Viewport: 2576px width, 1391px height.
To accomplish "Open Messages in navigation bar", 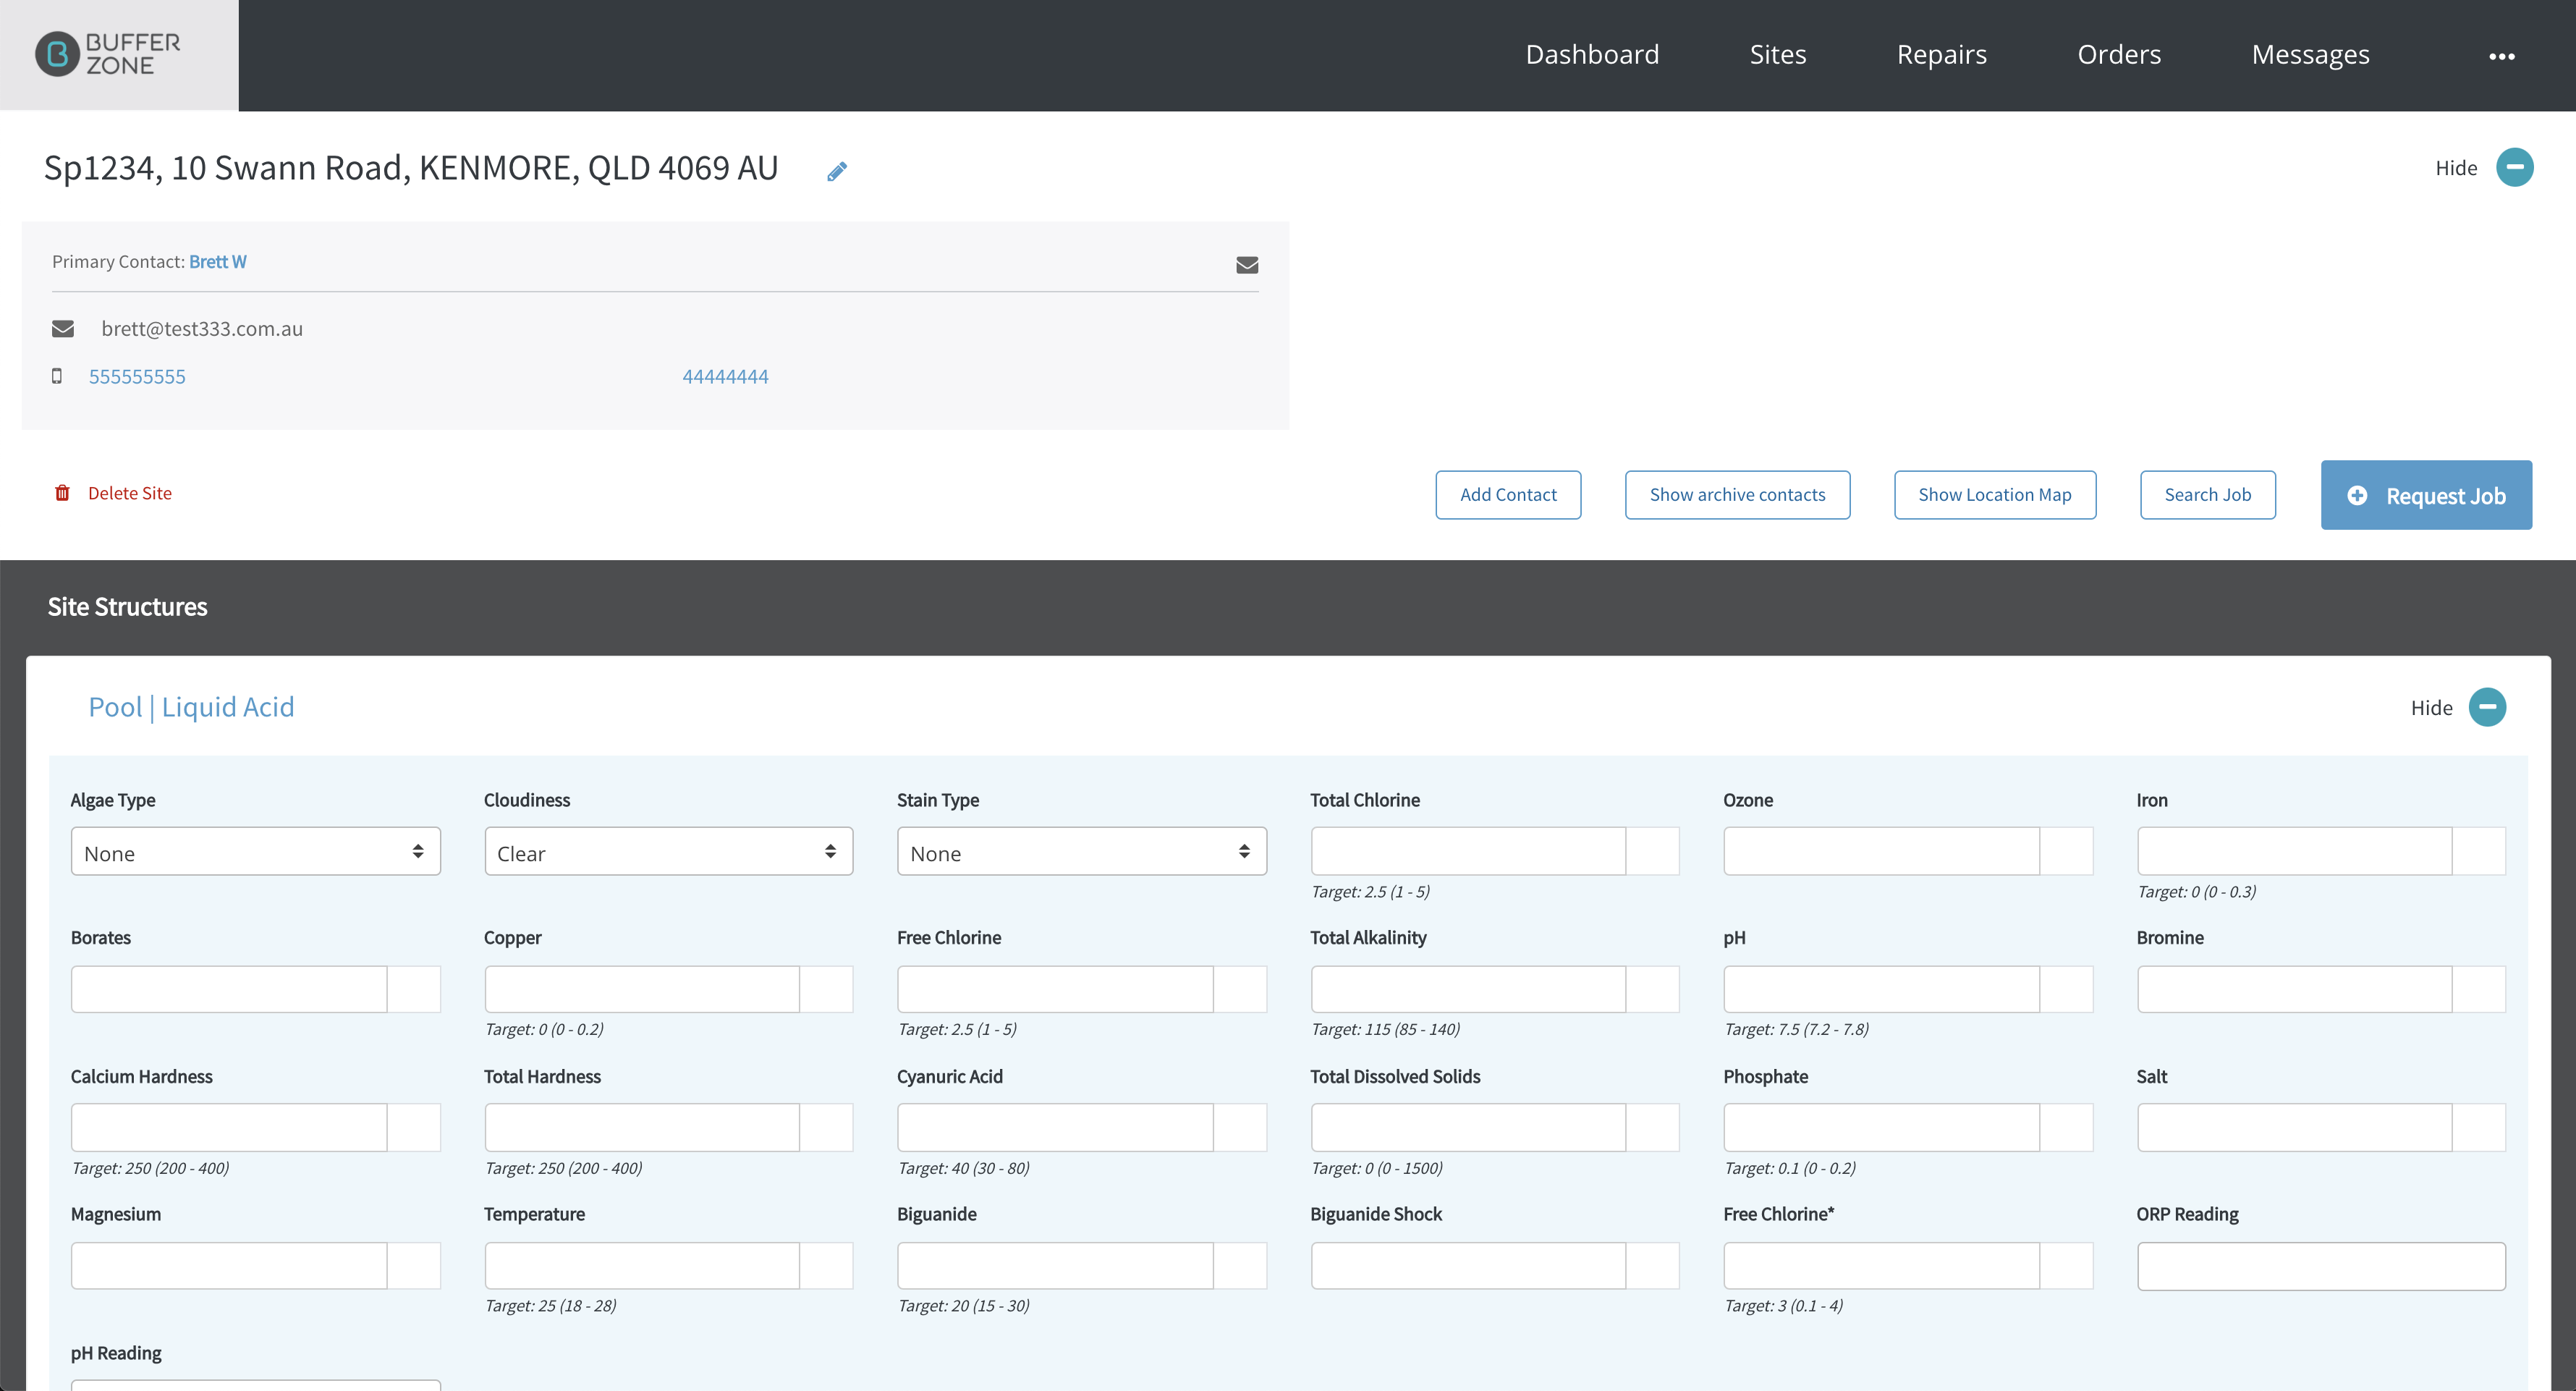I will [x=2310, y=54].
